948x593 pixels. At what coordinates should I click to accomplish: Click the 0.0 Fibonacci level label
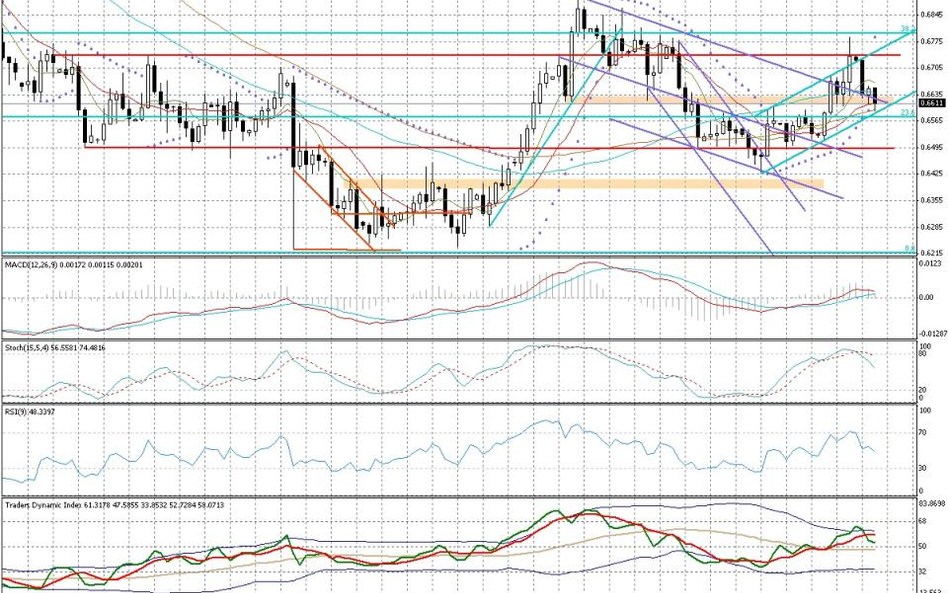tap(909, 248)
